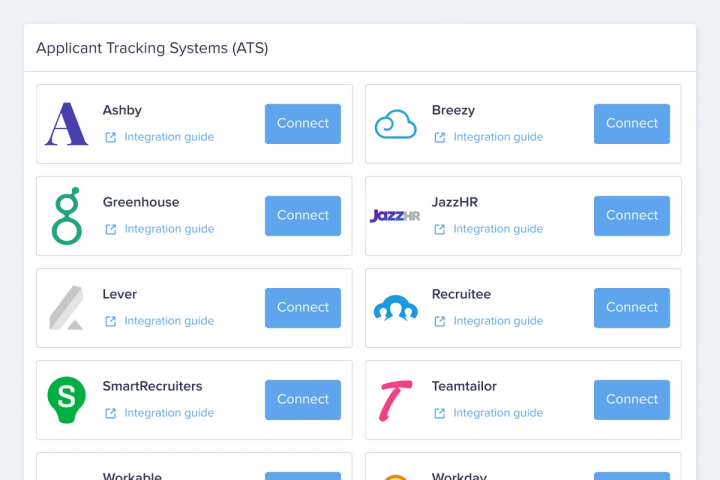Screen dimensions: 720x480
Task: Click the Lever name text
Action: click(x=120, y=294)
